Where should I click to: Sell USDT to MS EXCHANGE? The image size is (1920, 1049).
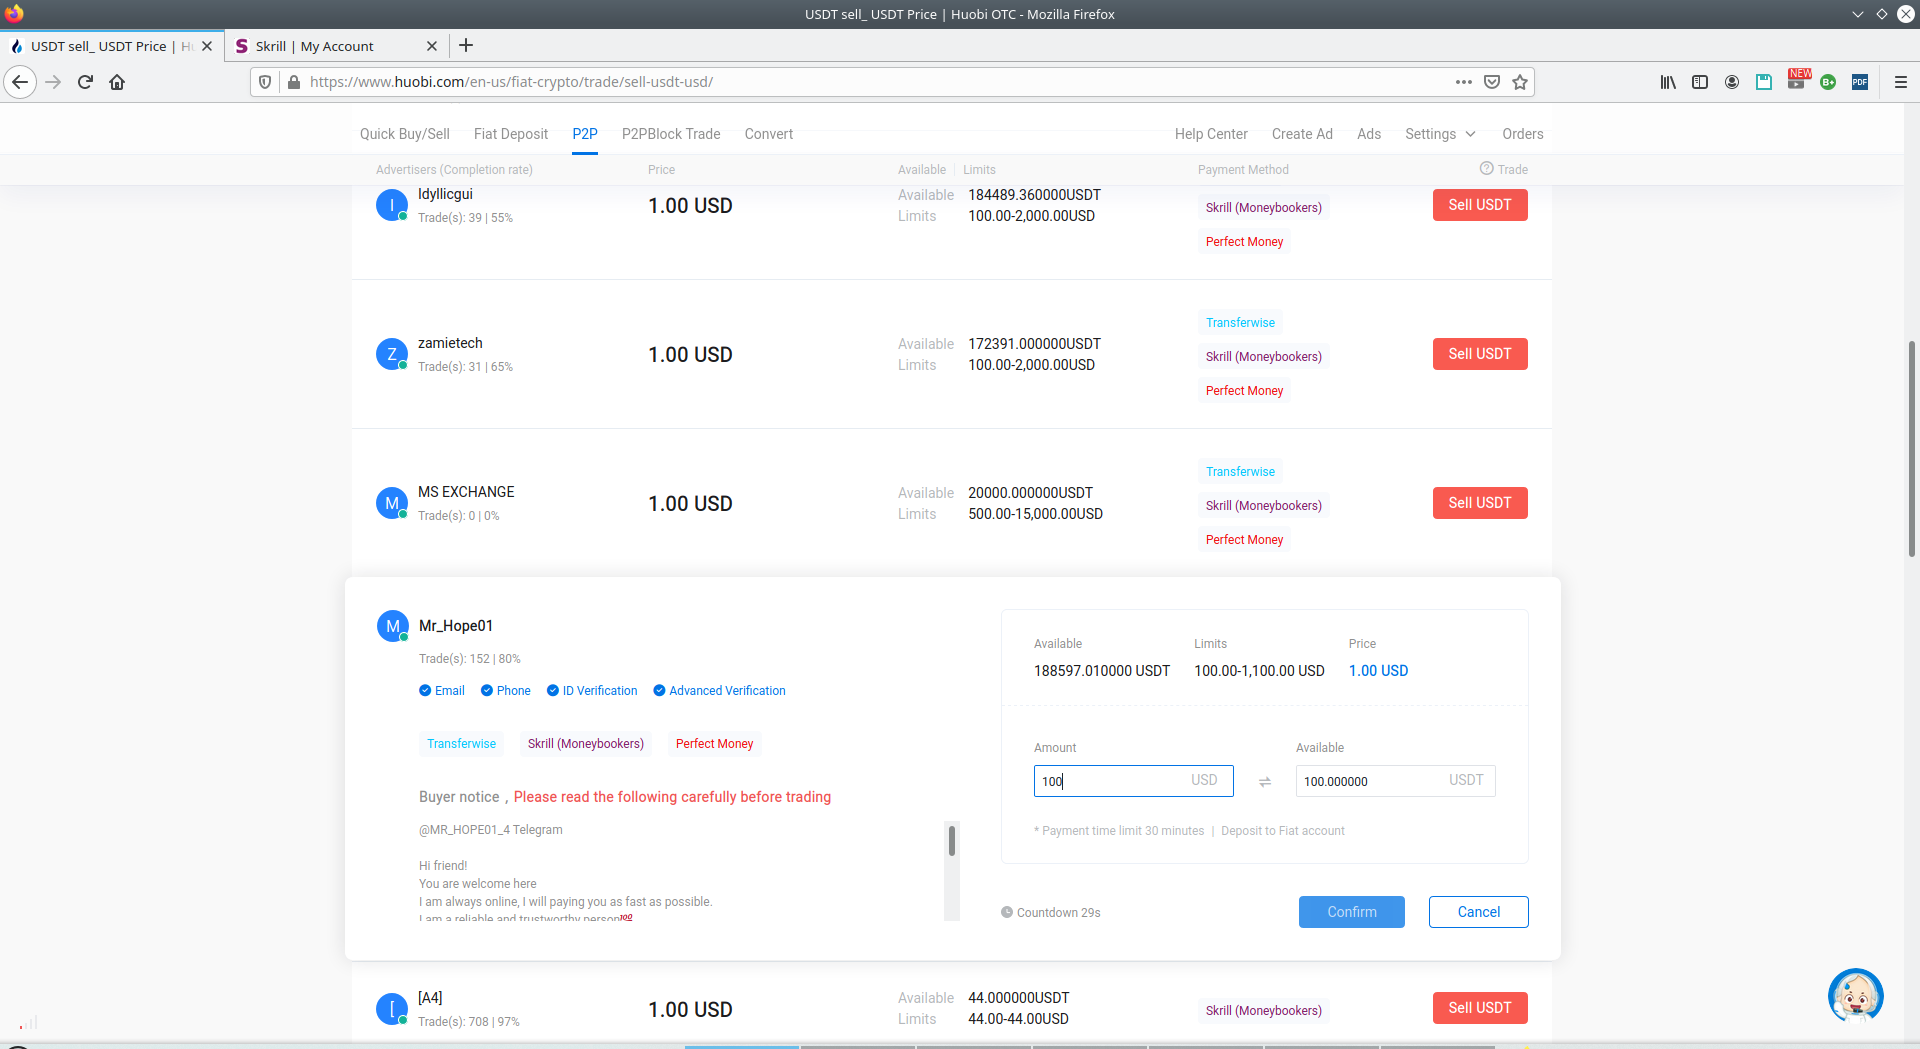[x=1480, y=503]
